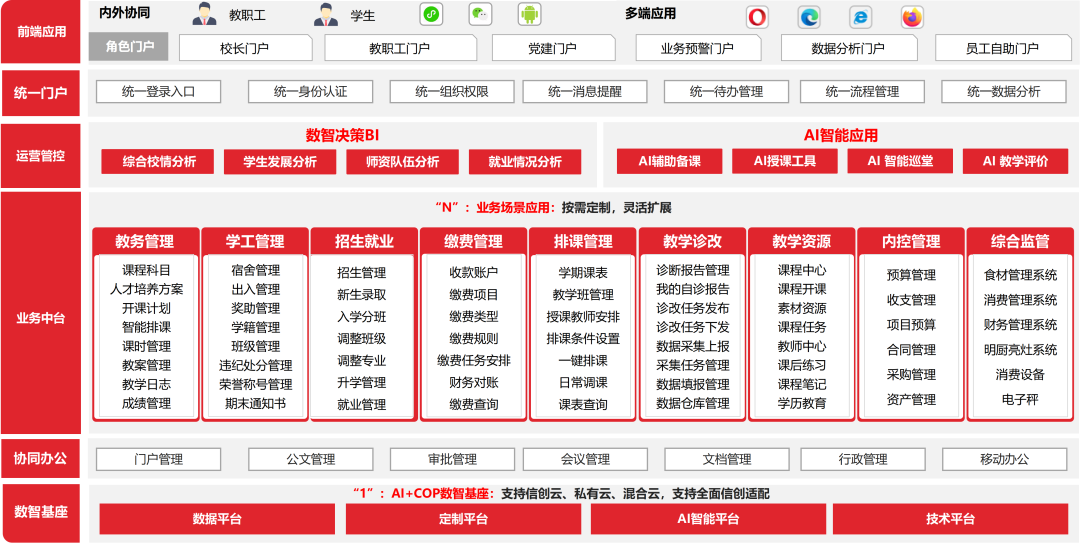Click the 统一组织权限 box
Screen dimensions: 1080x544
pos(453,92)
